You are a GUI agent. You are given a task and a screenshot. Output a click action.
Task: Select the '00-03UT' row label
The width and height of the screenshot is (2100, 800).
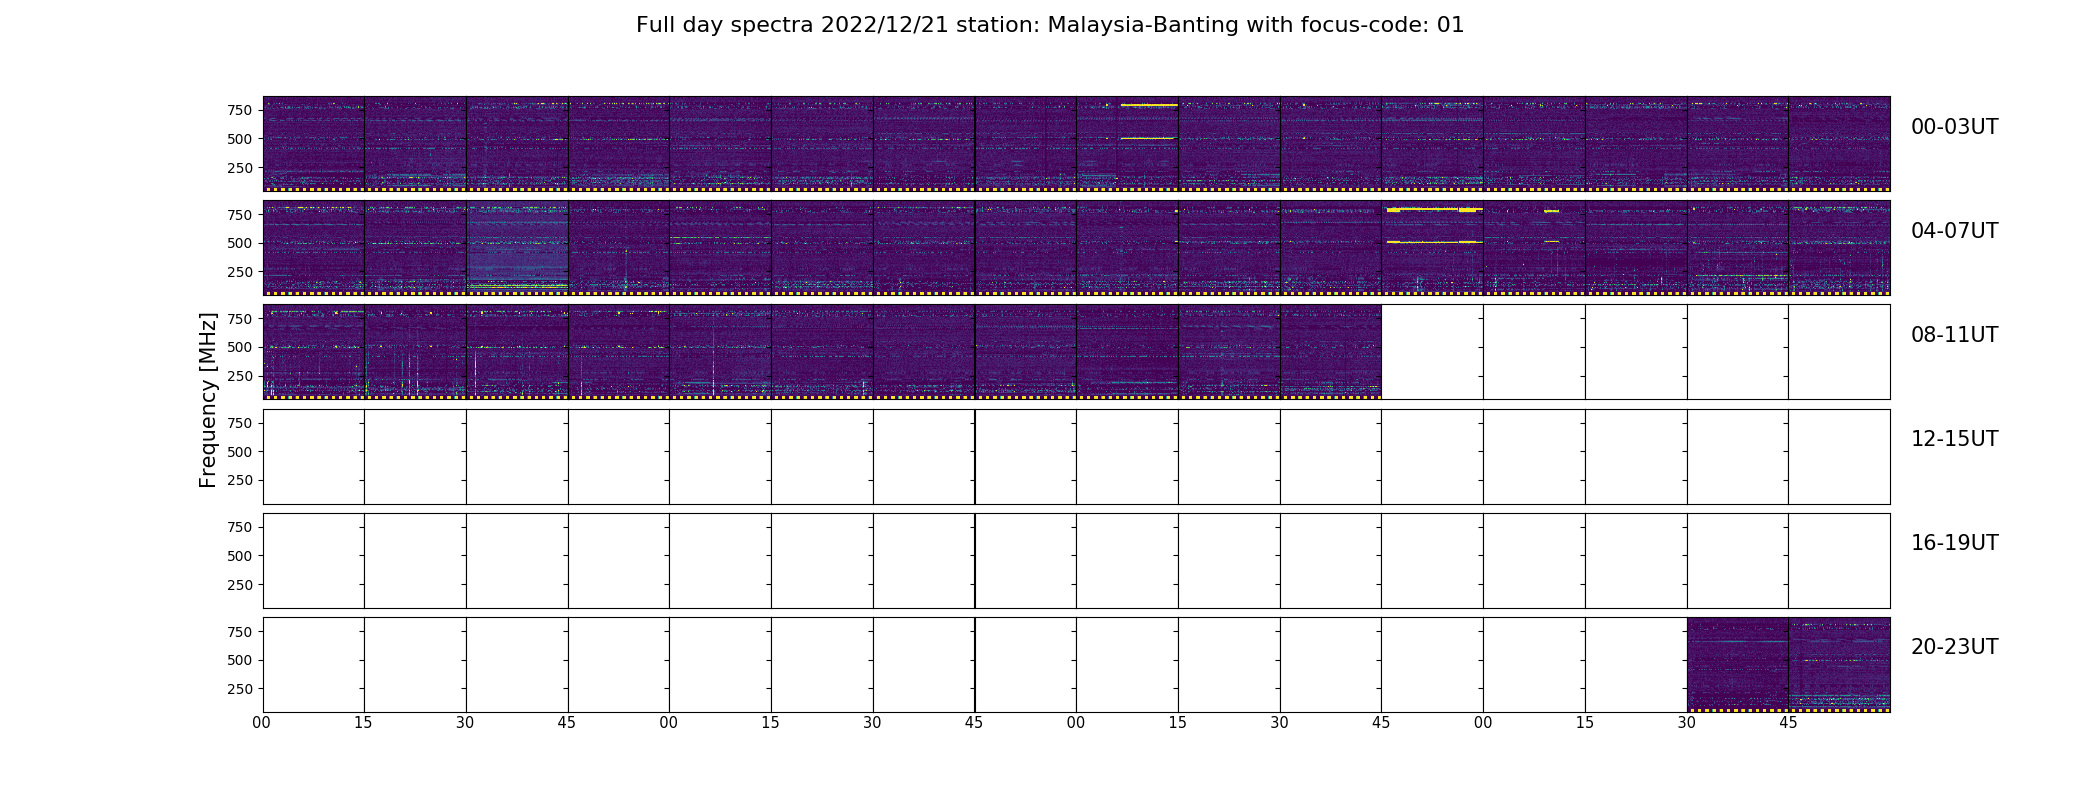point(1954,127)
